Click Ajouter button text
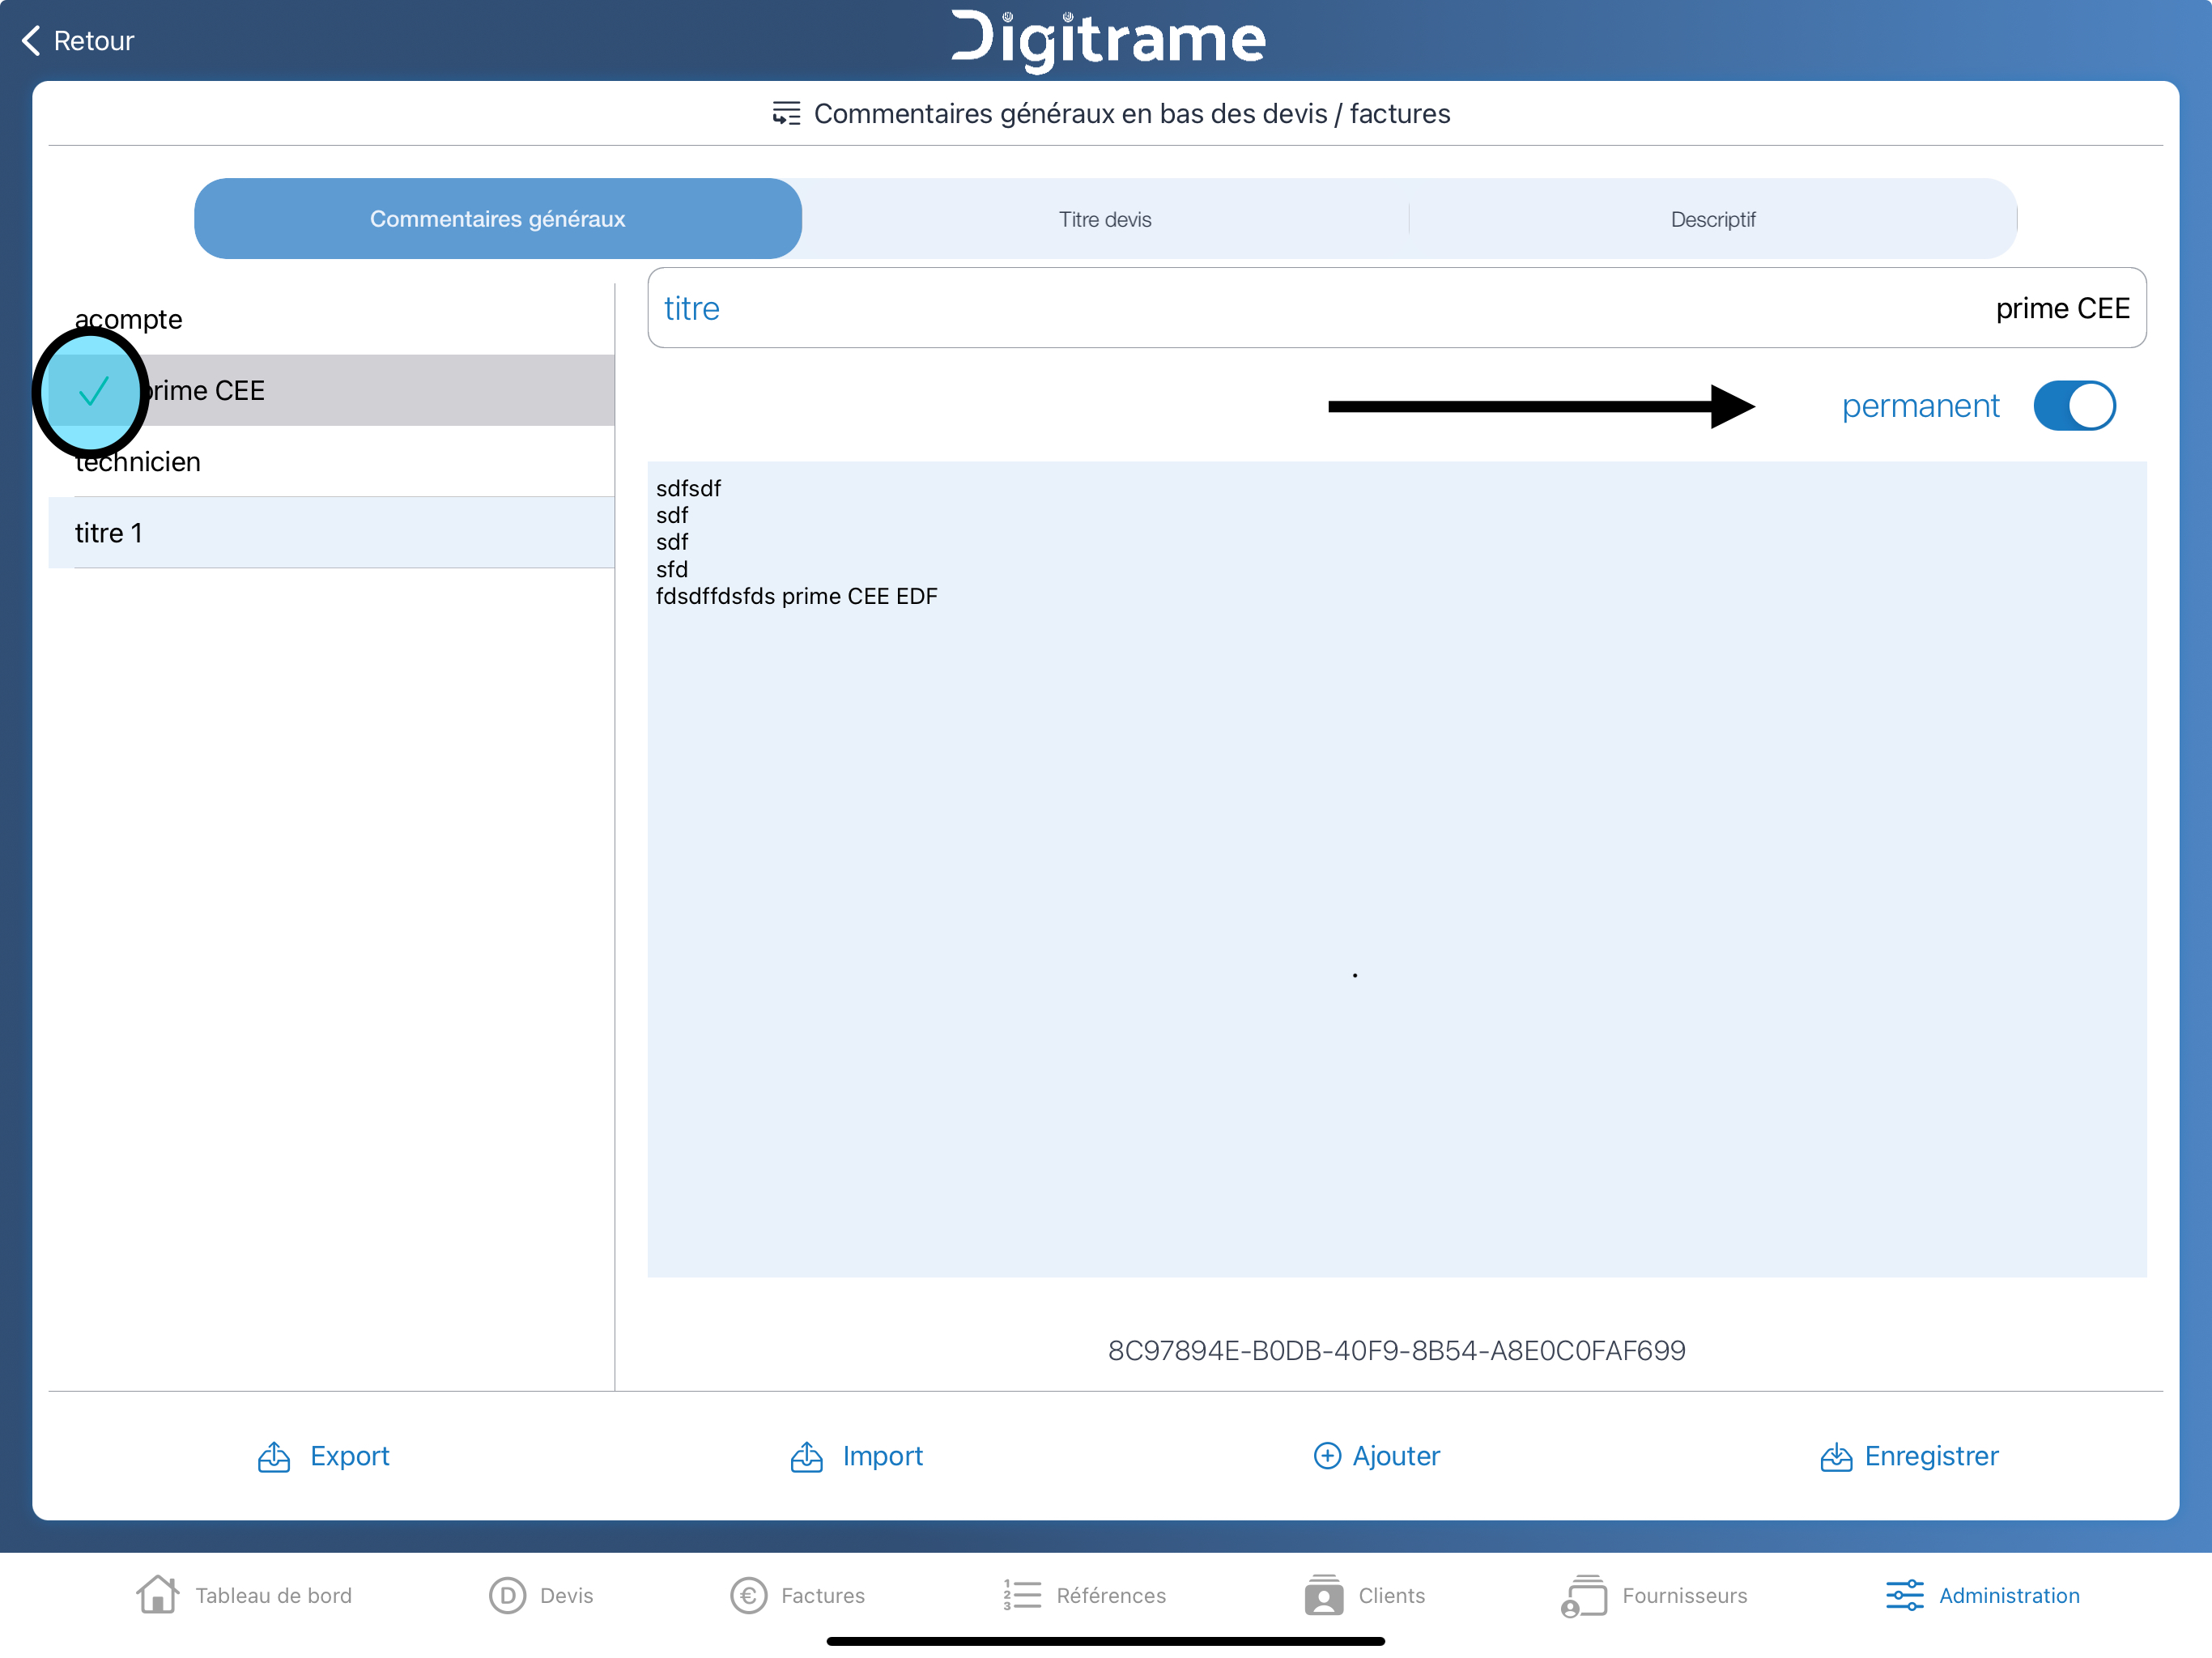Screen dimensions: 2212x1658 1396,1456
